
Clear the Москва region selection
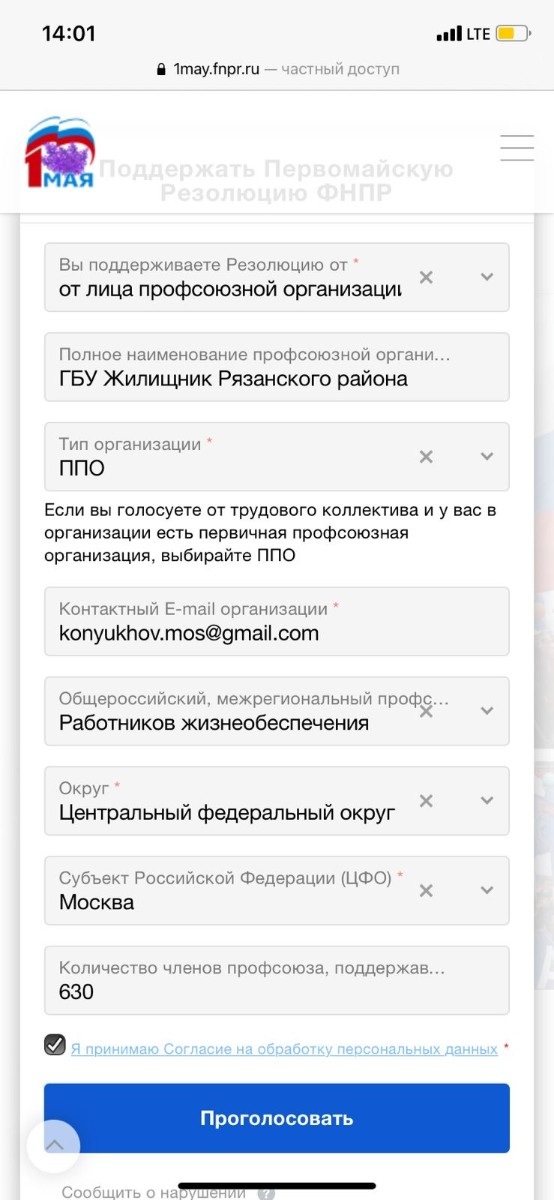[x=426, y=891]
